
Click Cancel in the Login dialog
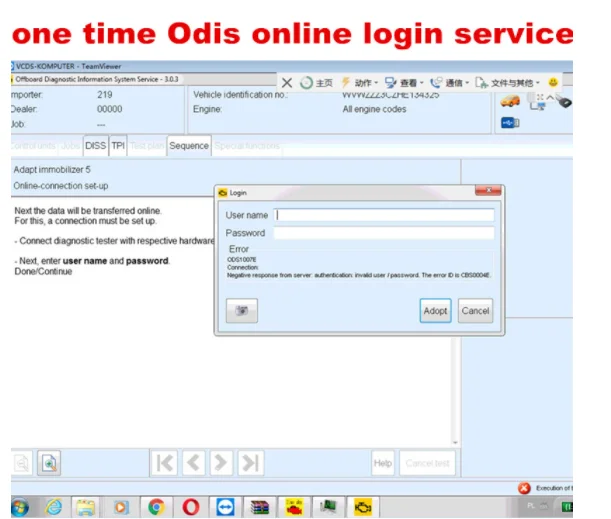coord(475,311)
